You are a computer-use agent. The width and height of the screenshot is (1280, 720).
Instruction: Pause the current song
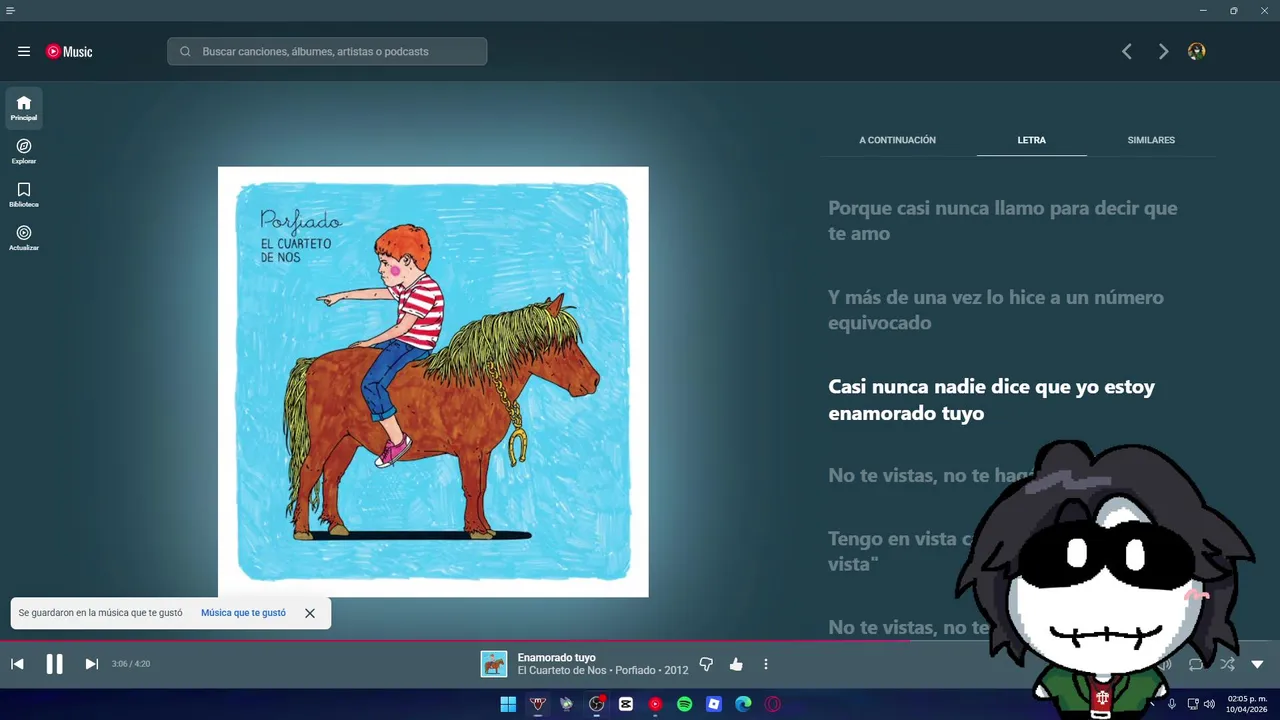click(55, 664)
